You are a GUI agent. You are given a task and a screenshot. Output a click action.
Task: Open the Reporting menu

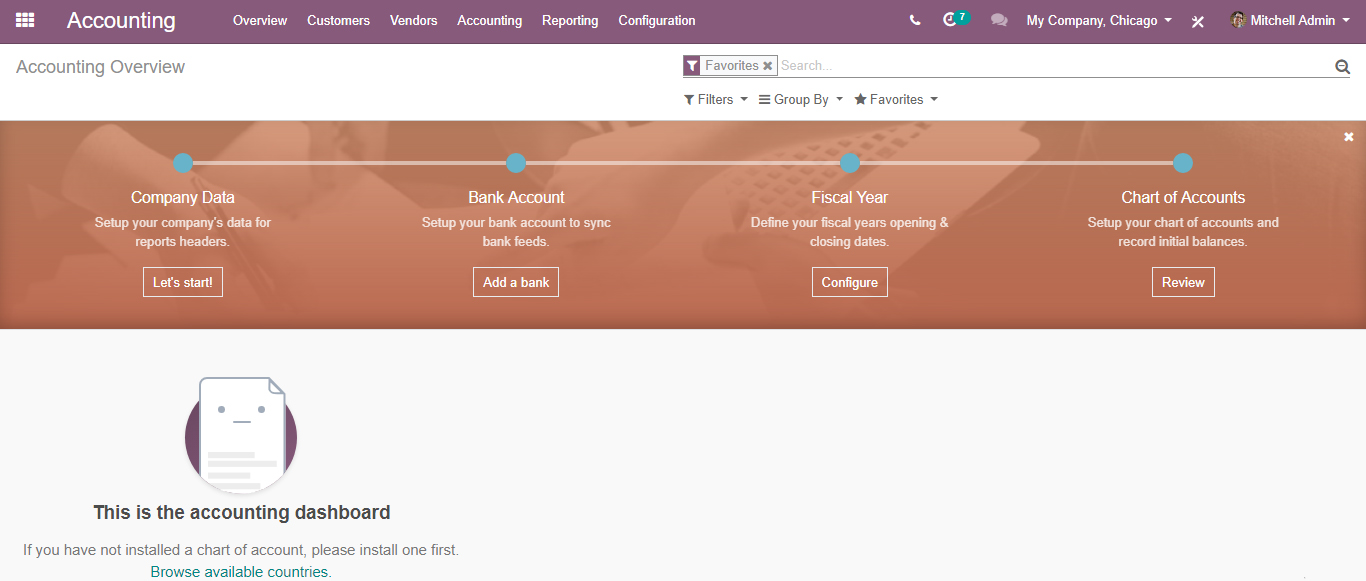tap(570, 20)
